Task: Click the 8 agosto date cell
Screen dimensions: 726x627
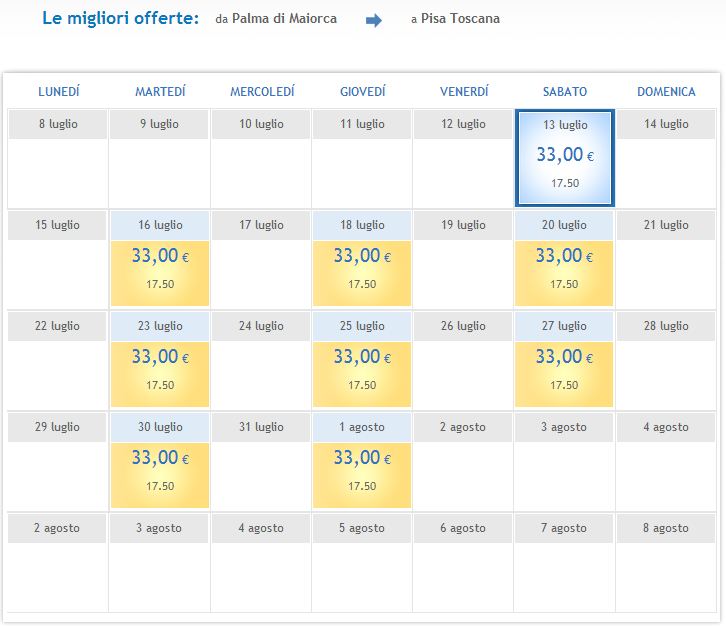Action: (x=666, y=528)
